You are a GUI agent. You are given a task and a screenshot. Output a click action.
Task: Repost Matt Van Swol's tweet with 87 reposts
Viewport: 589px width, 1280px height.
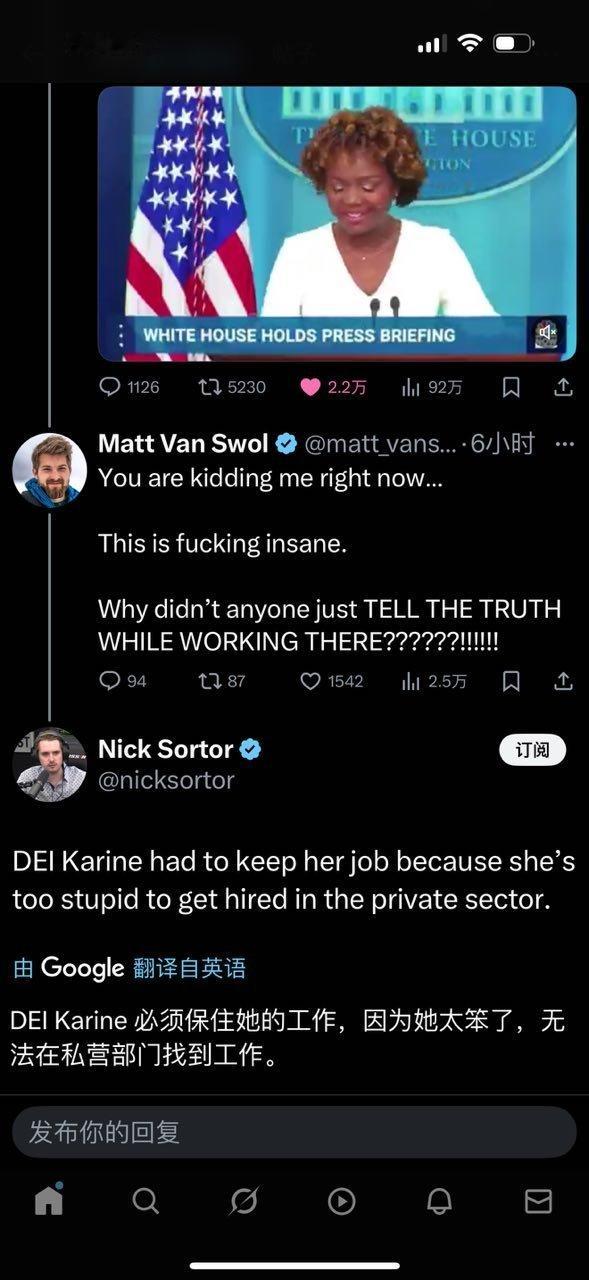point(222,681)
